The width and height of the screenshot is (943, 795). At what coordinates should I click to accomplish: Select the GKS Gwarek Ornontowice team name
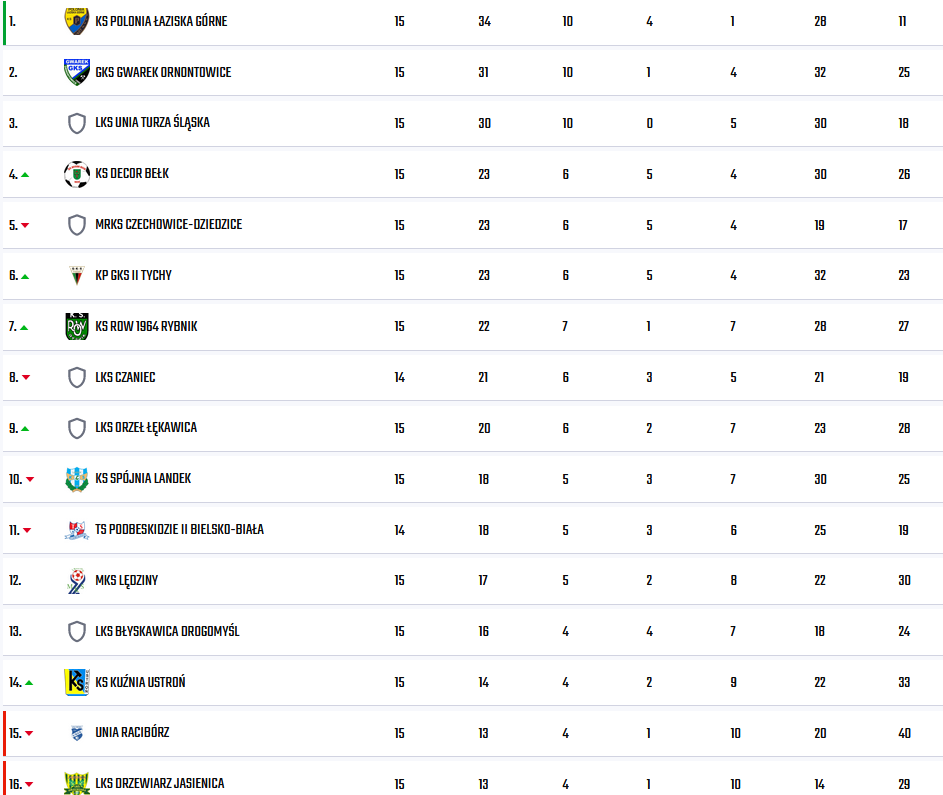click(x=163, y=72)
